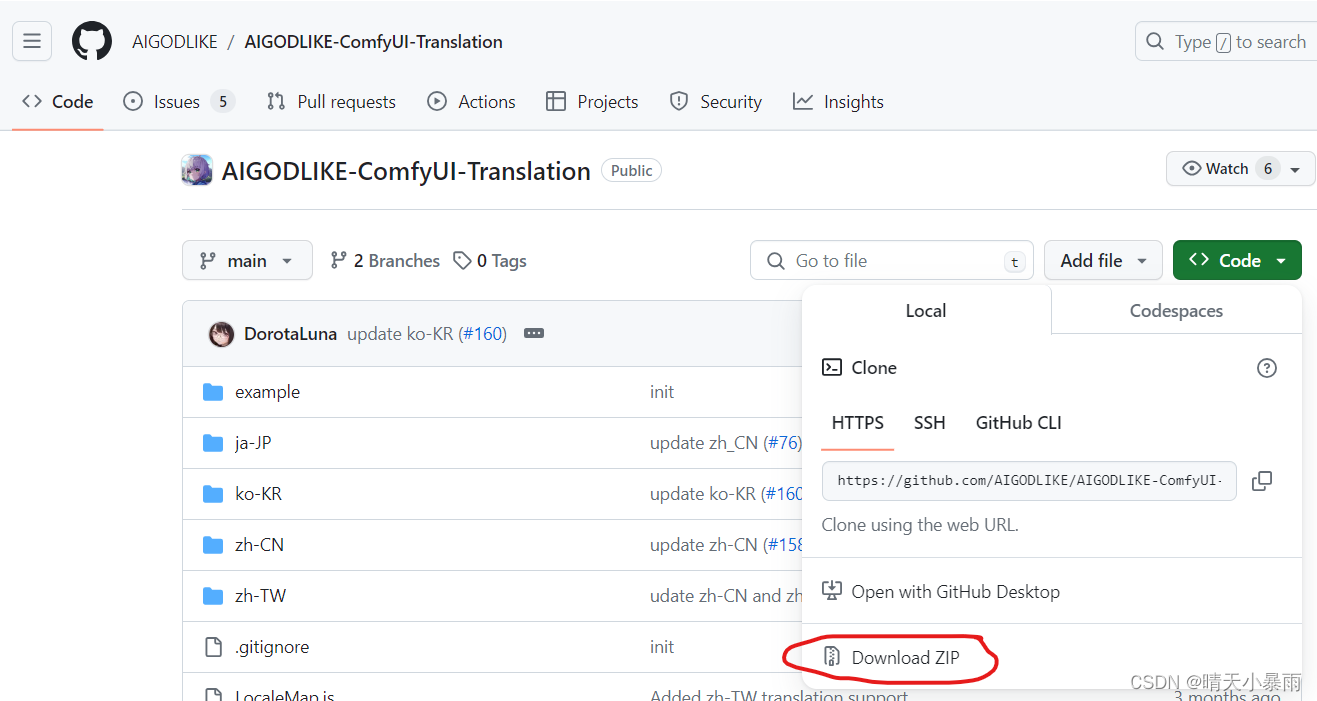Open the update ko-KR commit message
Screen dimensions: 1317x701
pos(400,334)
